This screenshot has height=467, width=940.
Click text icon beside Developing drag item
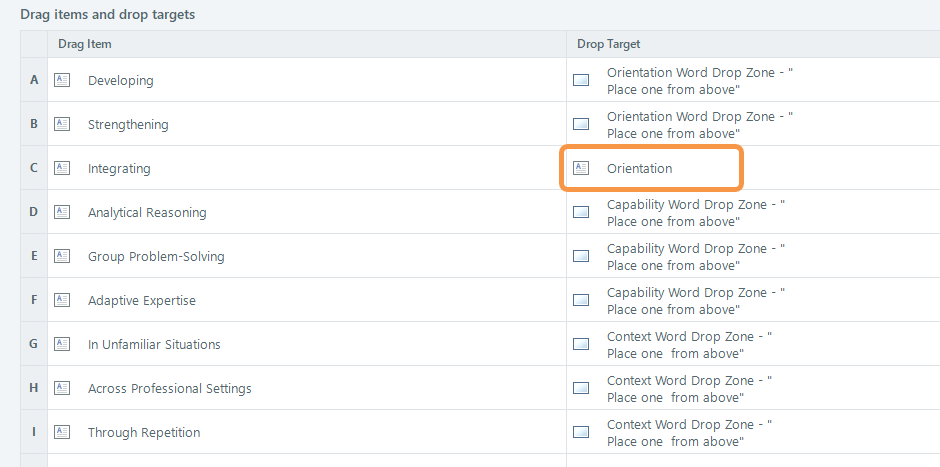tap(62, 80)
